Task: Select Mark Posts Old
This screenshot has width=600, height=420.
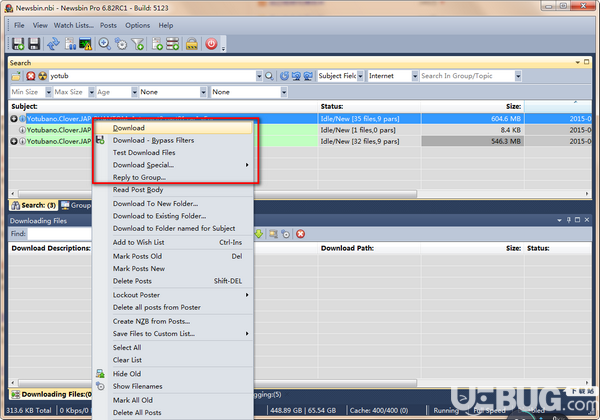Action: pyautogui.click(x=173, y=256)
